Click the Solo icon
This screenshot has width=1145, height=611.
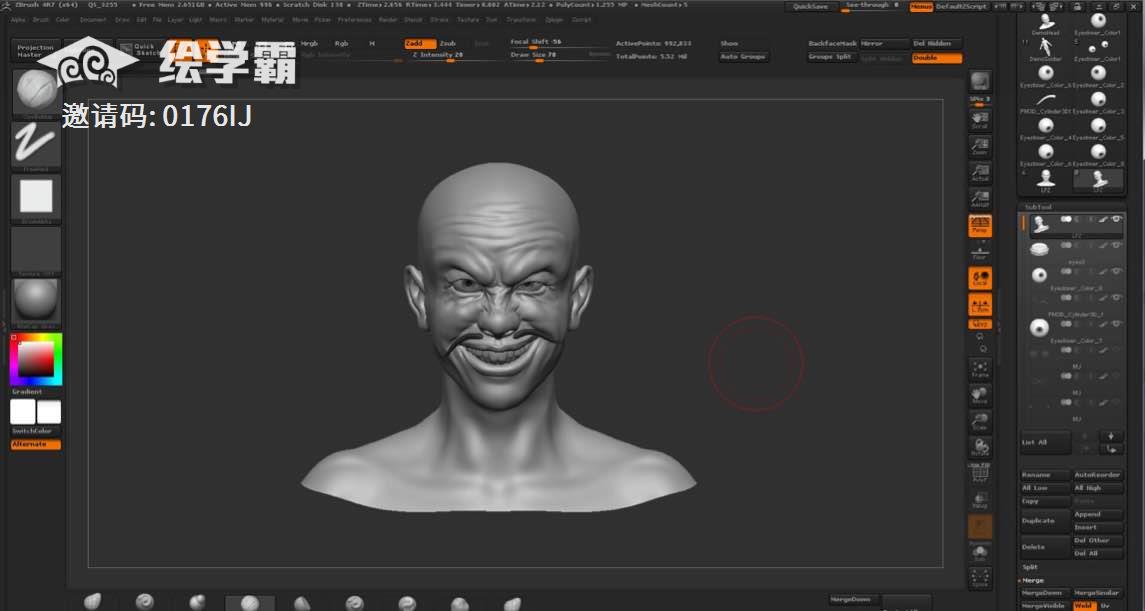coord(980,554)
